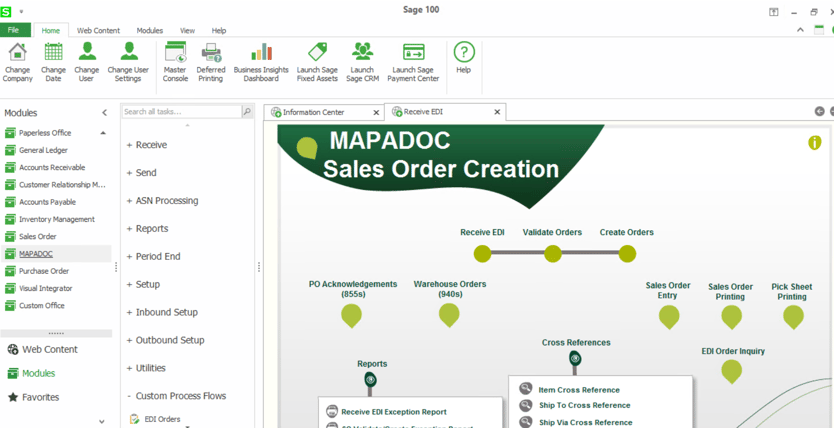The width and height of the screenshot is (834, 428).
Task: Expand the Inbound Setup group
Action: tap(162, 312)
